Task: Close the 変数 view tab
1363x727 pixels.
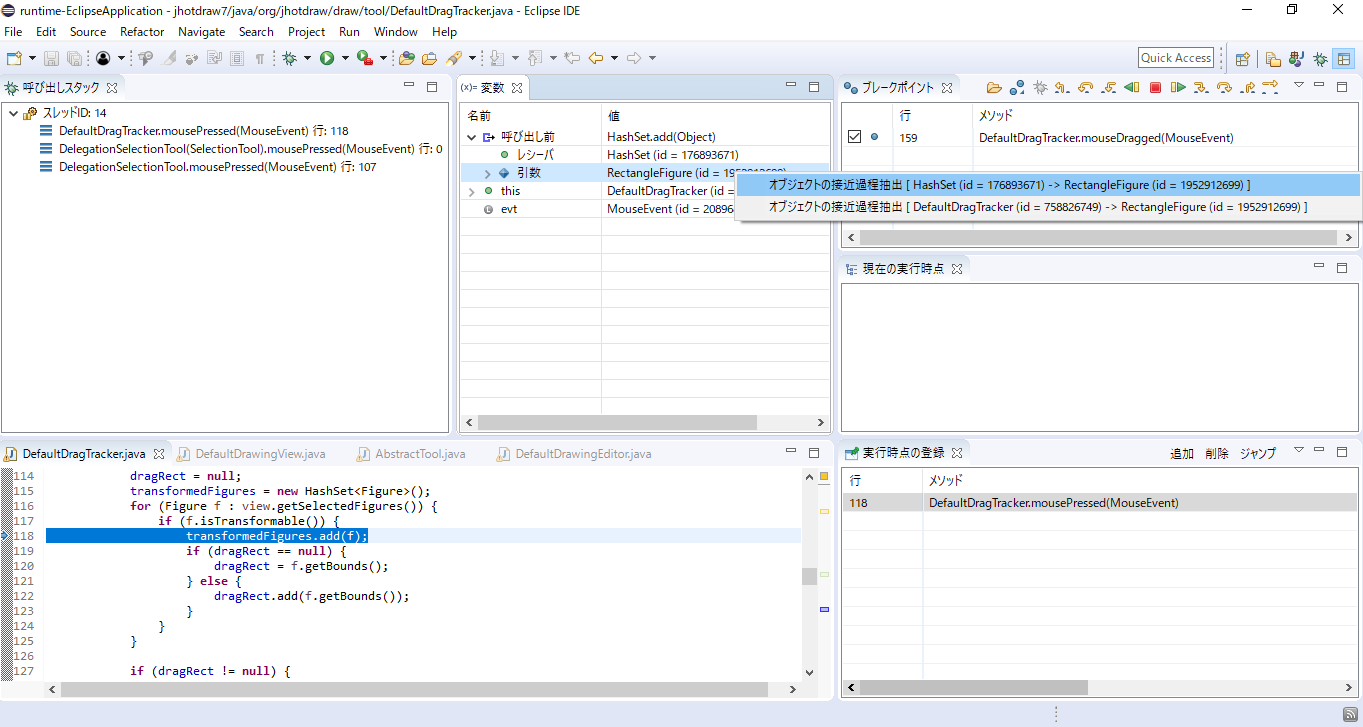Action: [517, 88]
